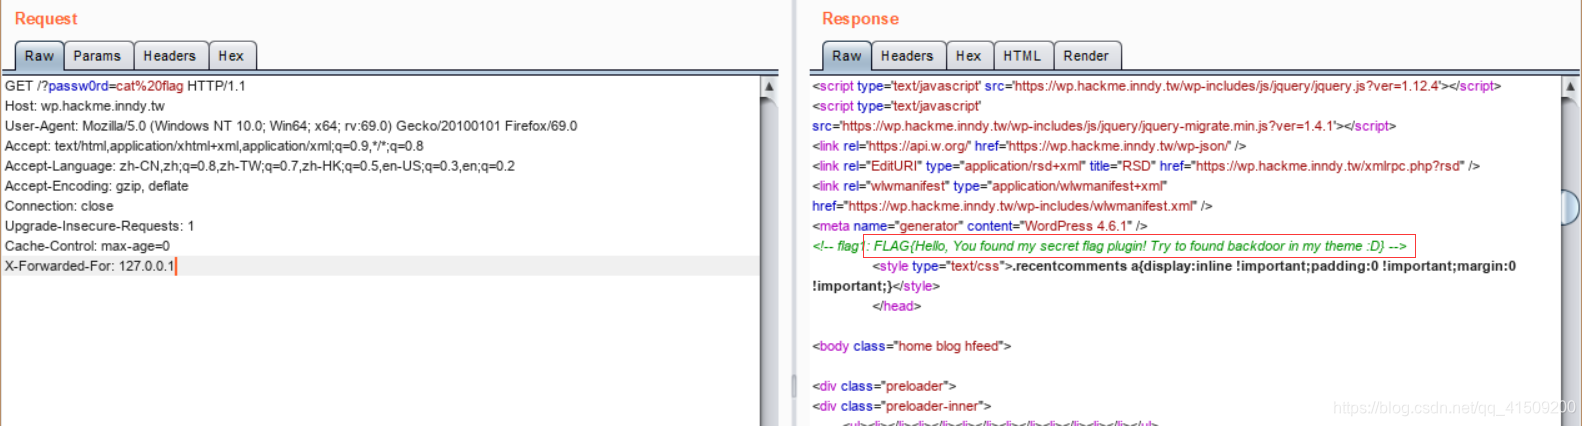1586x426 pixels.
Task: Select the Response Raw tab
Action: pos(846,56)
